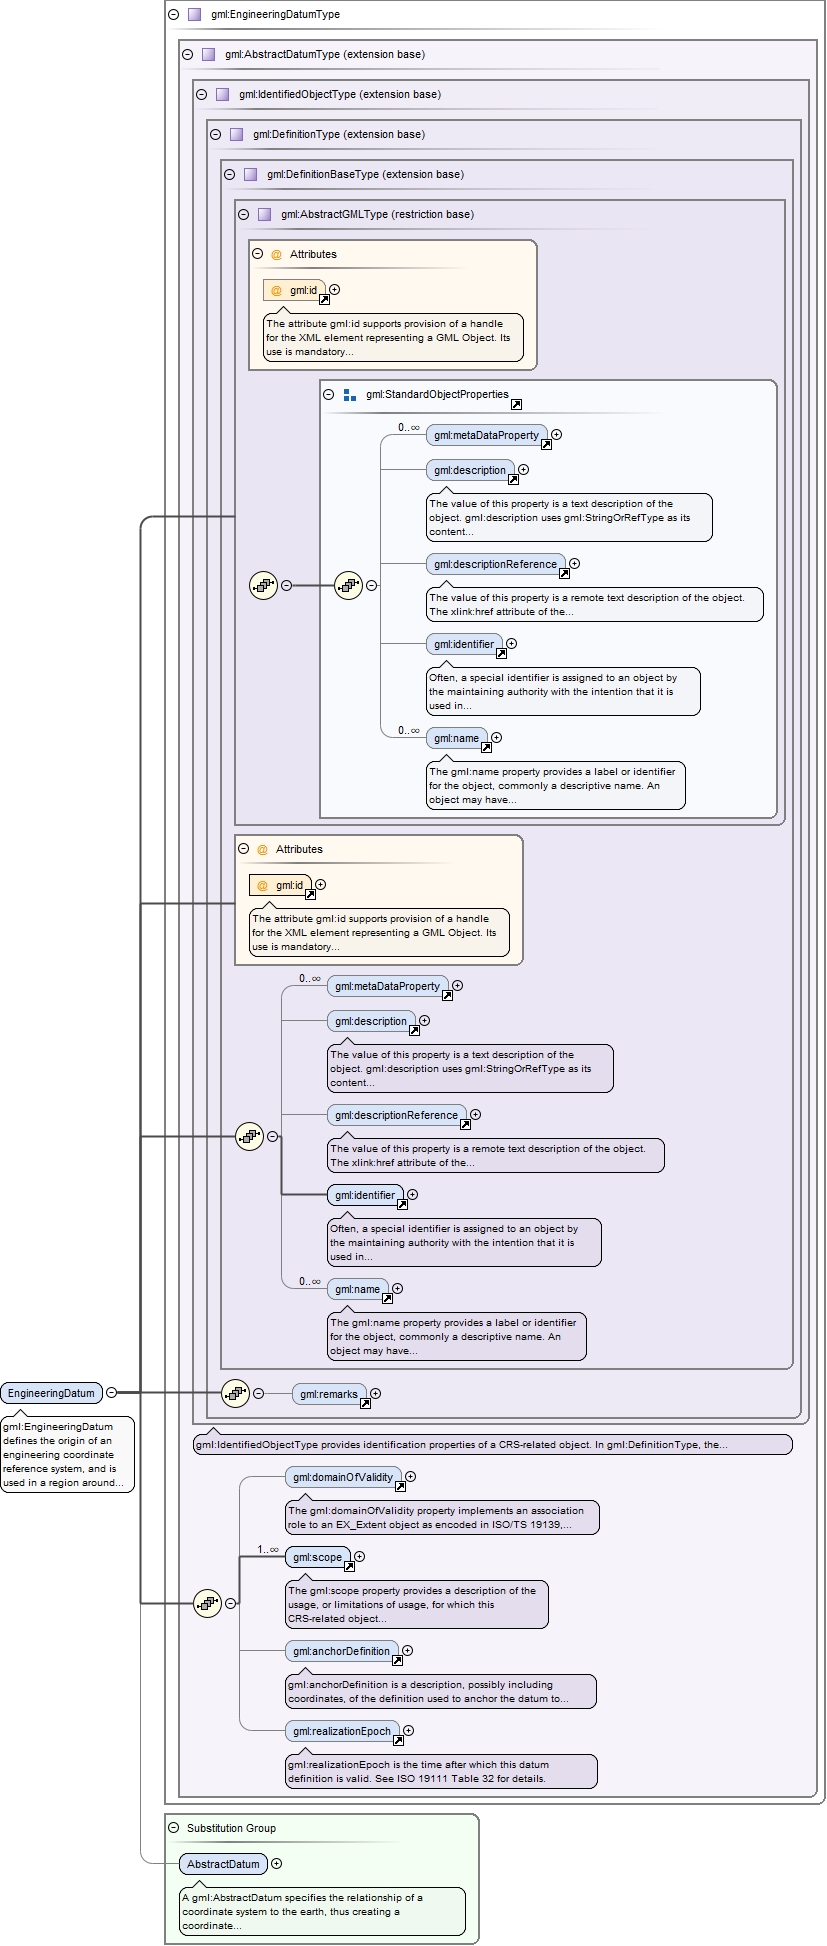Collapse sequence node beside gml:scope group
This screenshot has height=1946, width=827.
230,1603
